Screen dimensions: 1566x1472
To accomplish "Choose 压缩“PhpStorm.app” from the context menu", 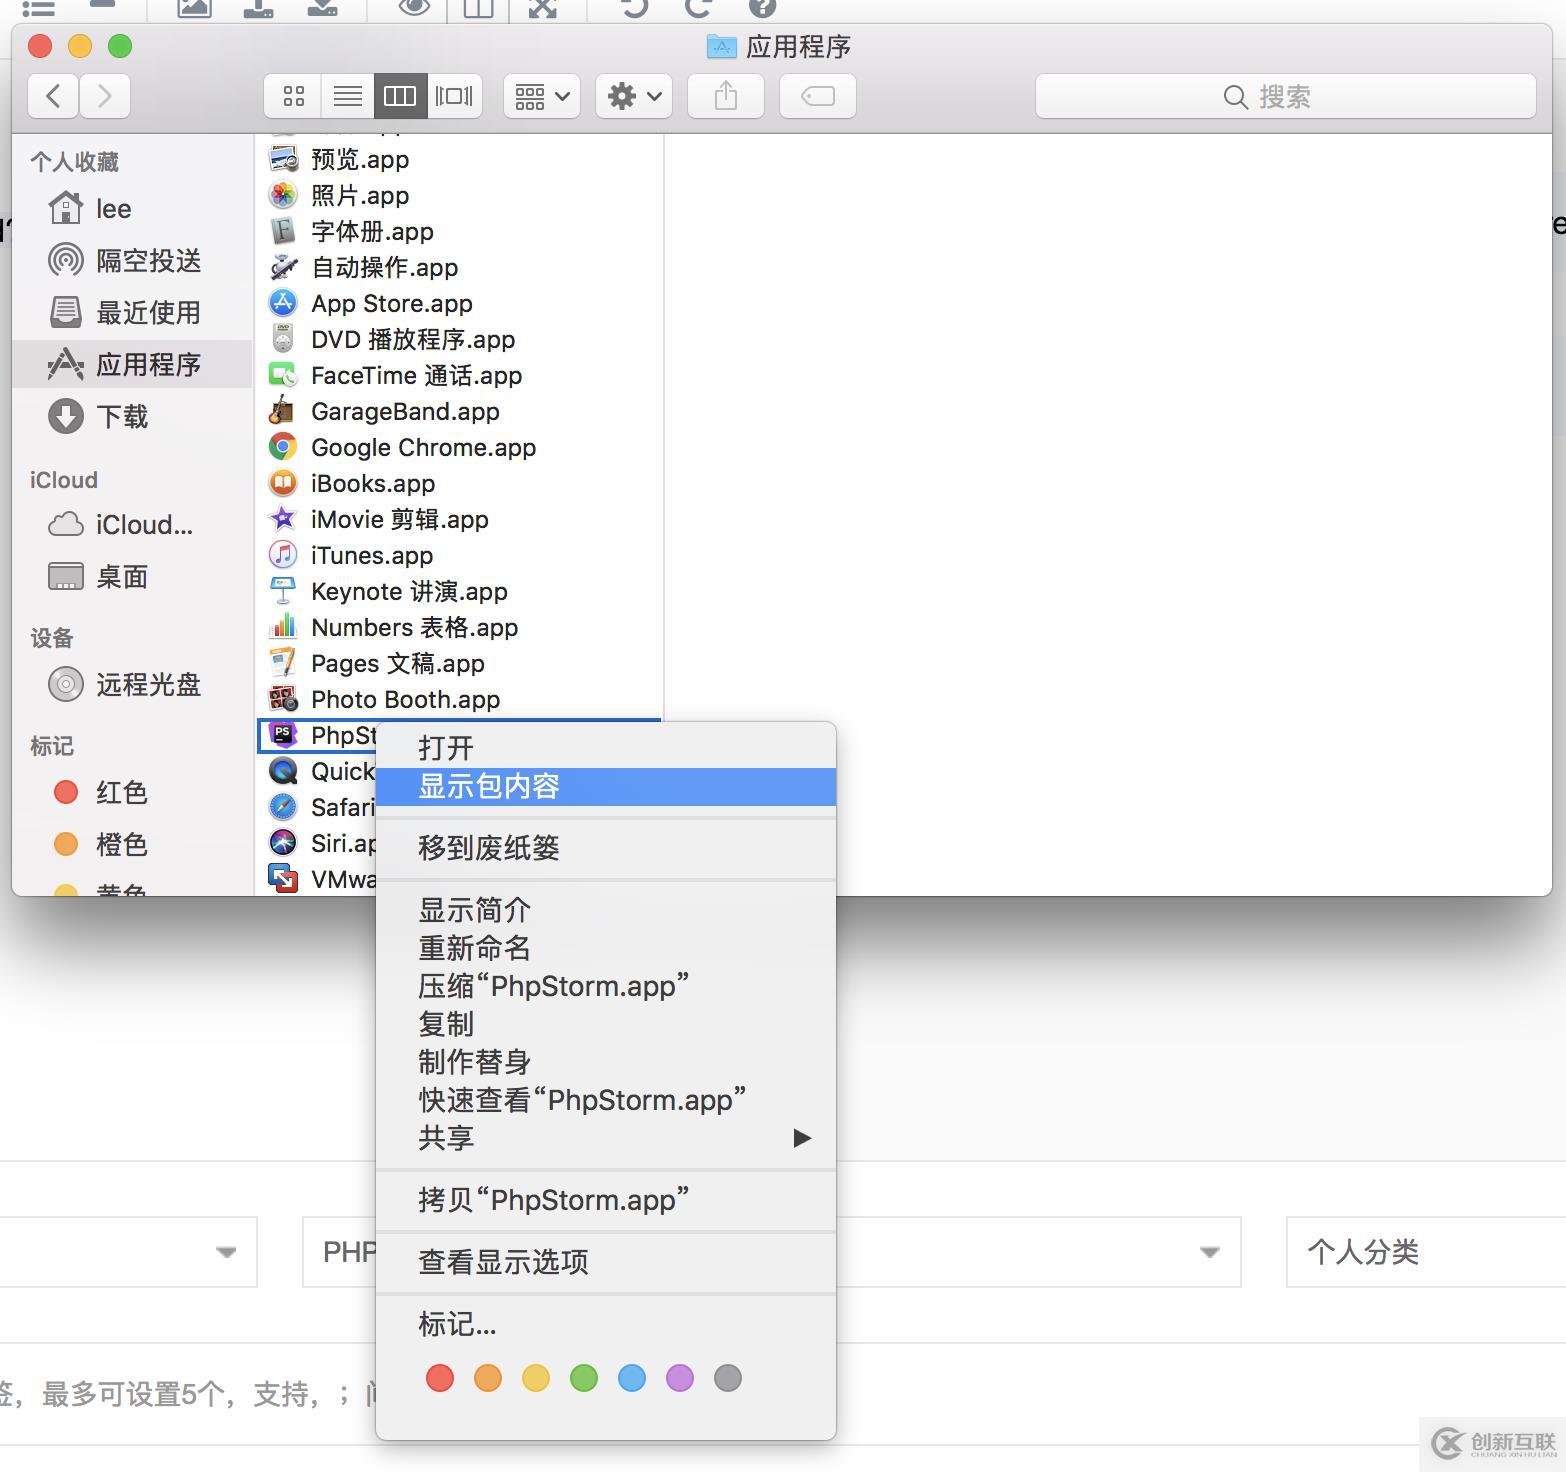I will click(606, 986).
